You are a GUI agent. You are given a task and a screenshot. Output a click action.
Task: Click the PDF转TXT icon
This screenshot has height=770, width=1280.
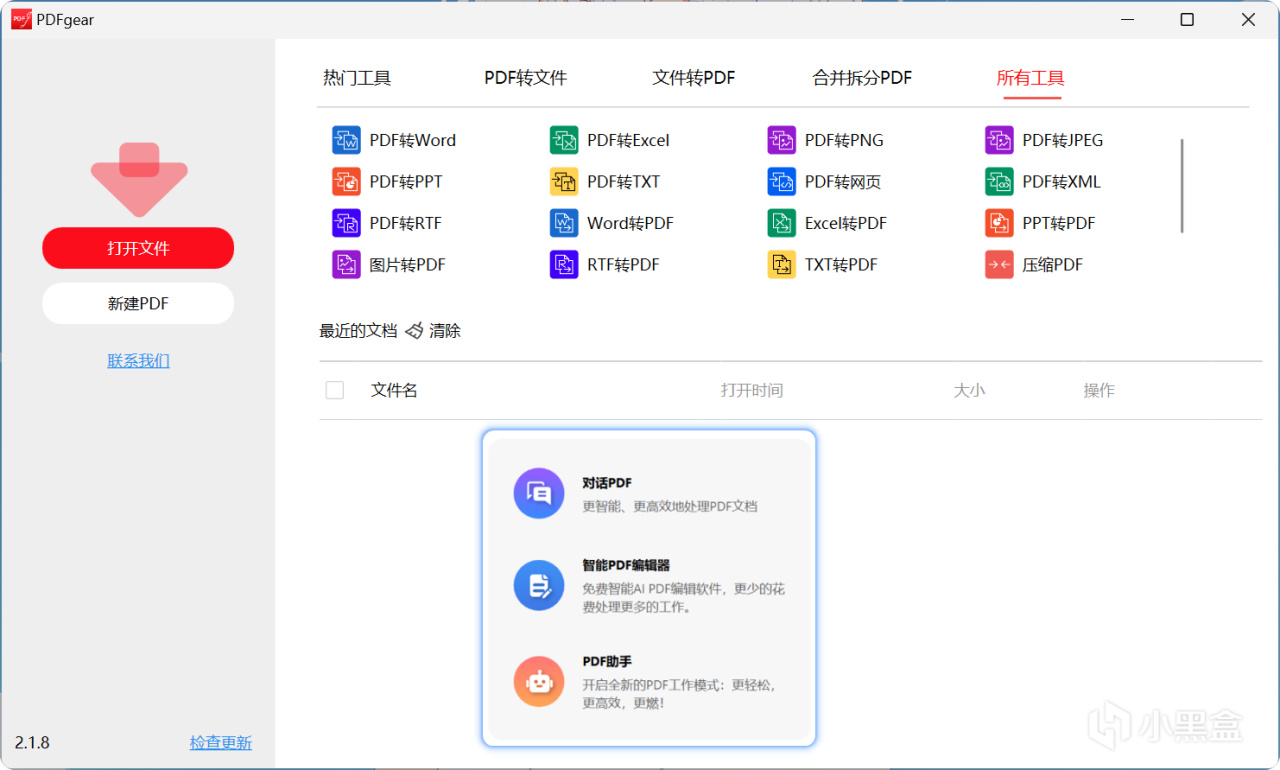pos(564,181)
